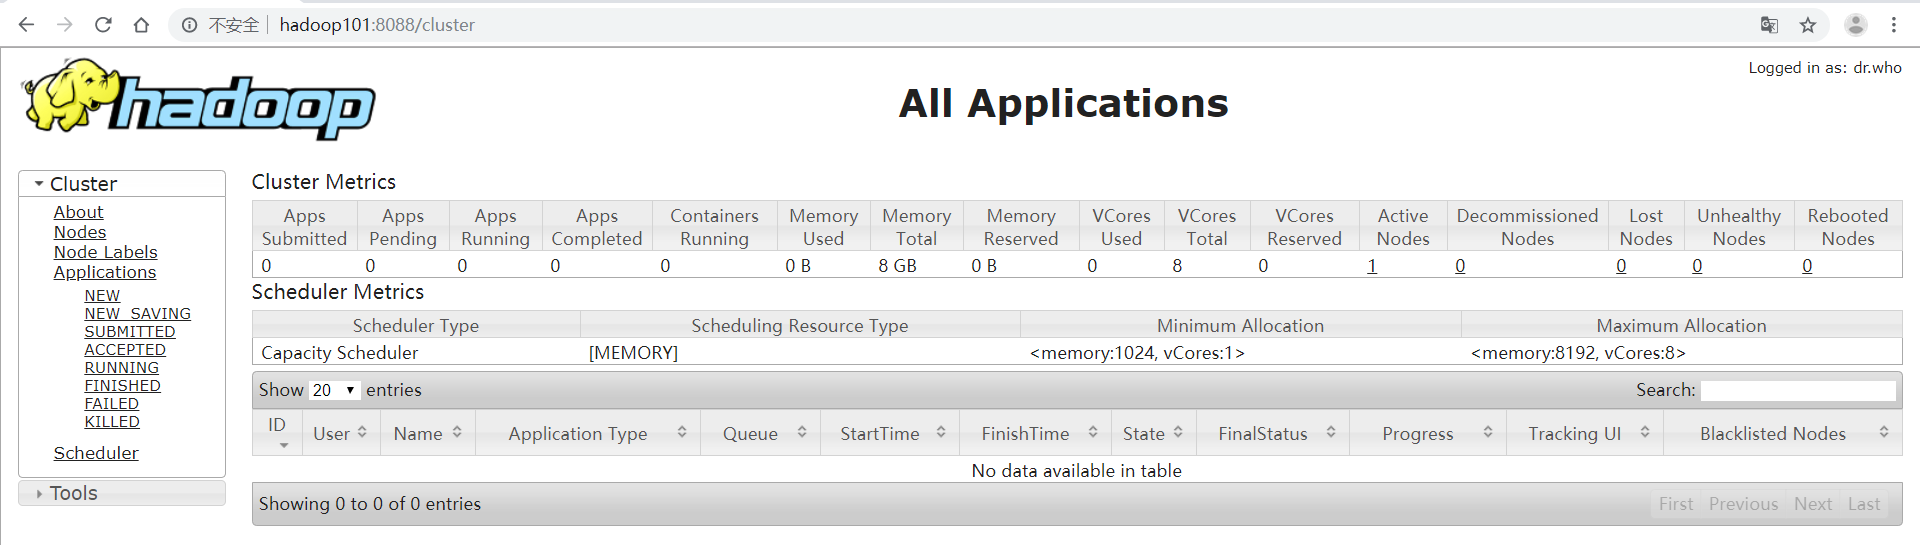
Task: Sort table by FinalStatus column
Action: 1271,433
